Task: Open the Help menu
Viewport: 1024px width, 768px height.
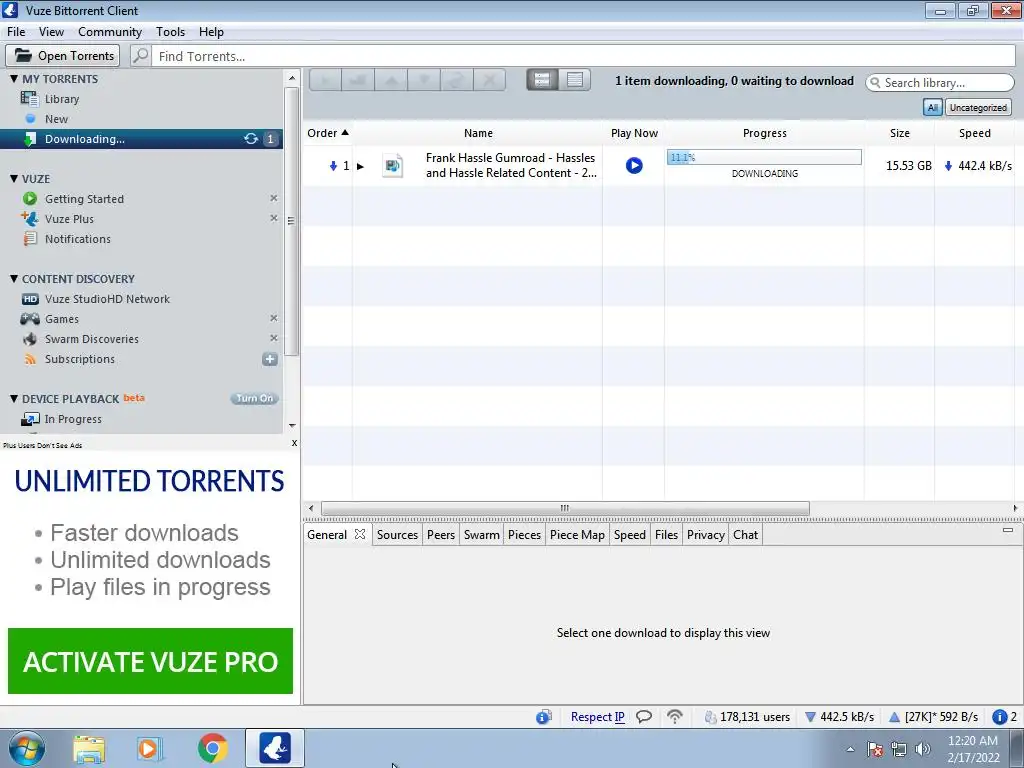Action: pyautogui.click(x=211, y=31)
